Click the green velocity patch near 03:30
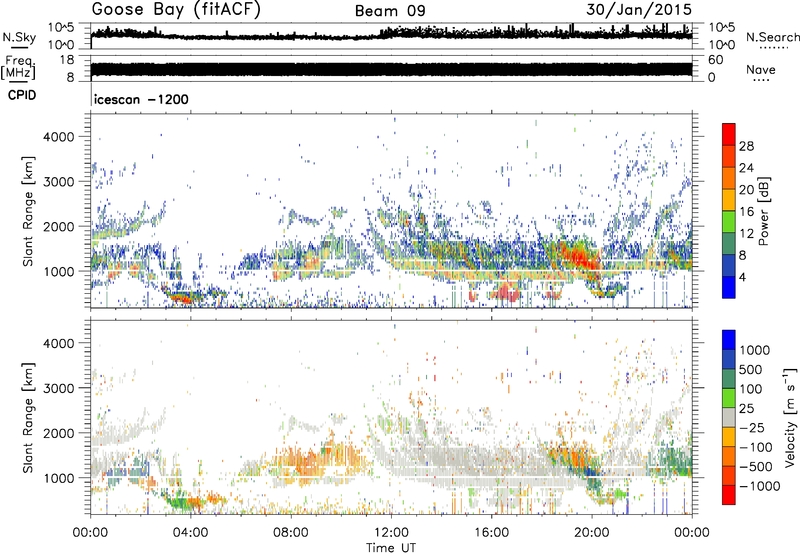 coord(179,502)
